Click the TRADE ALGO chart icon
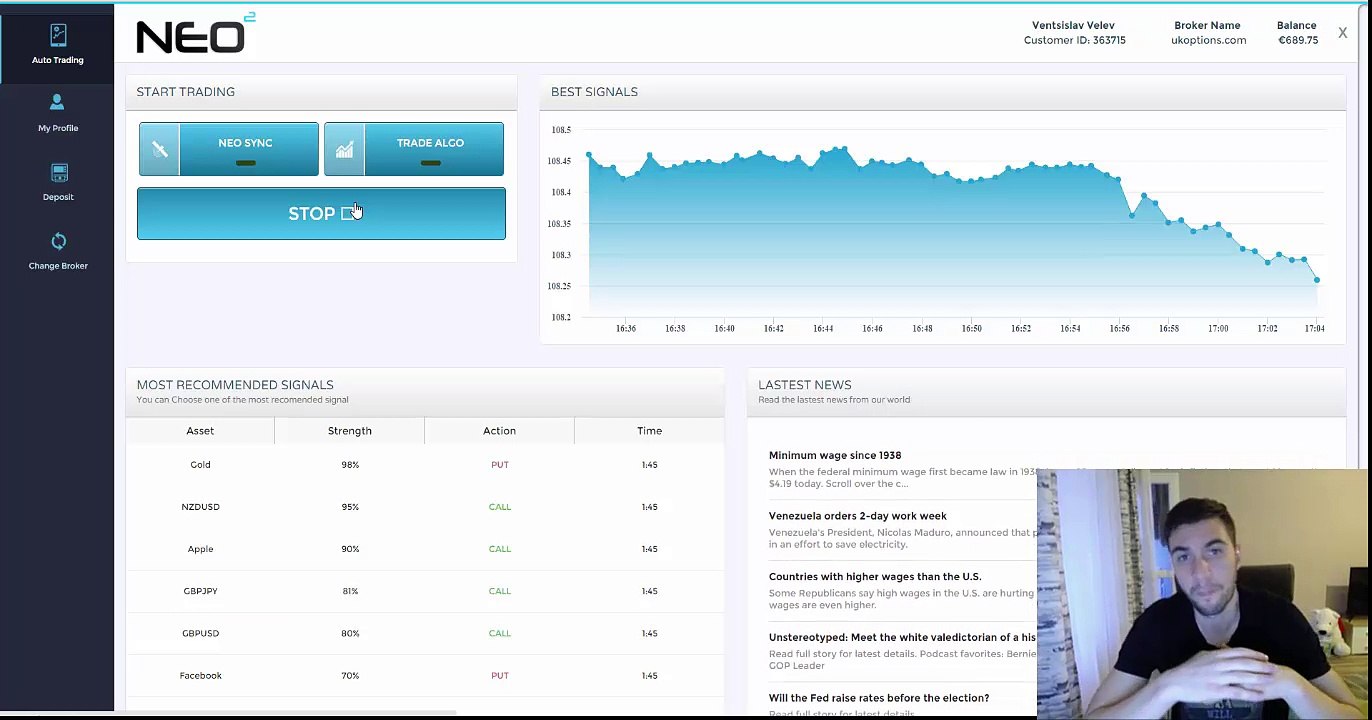Image resolution: width=1372 pixels, height=720 pixels. pos(344,149)
